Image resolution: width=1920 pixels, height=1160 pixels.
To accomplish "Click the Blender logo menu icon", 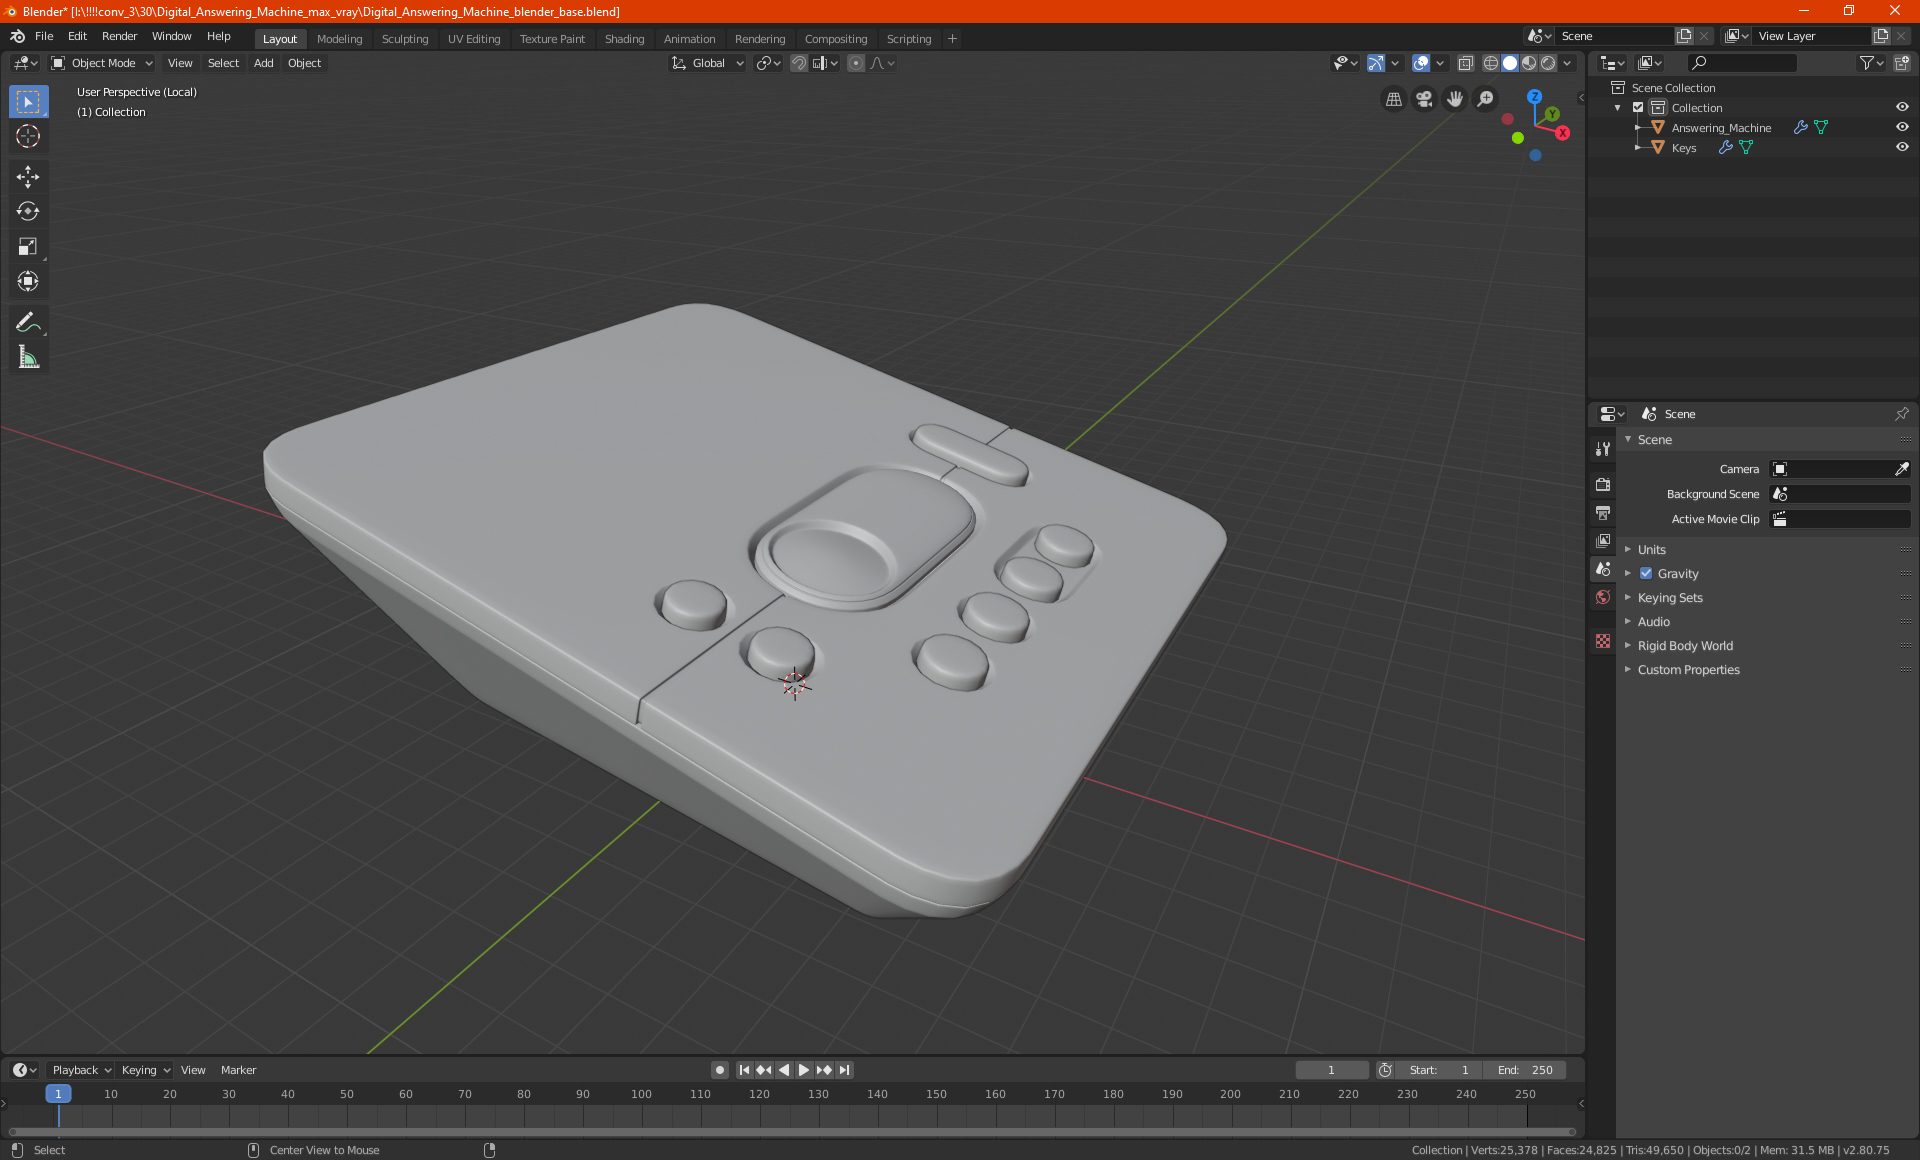I will [x=17, y=36].
